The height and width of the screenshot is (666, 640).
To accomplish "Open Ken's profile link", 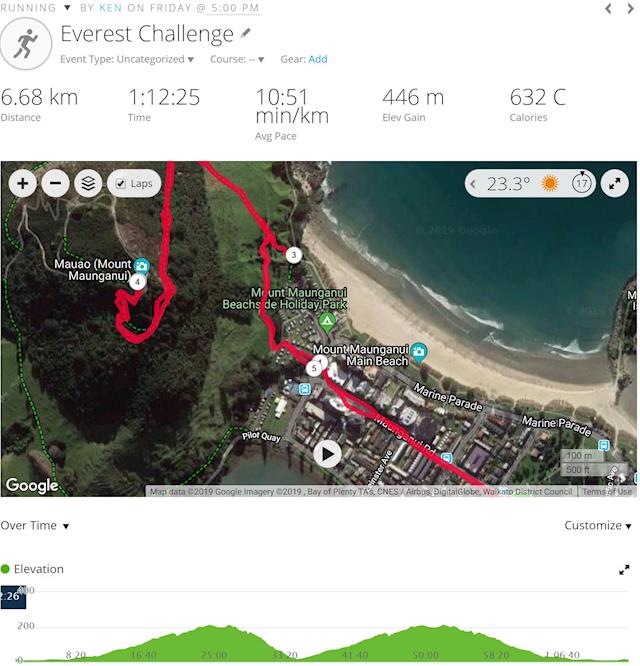I will pyautogui.click(x=110, y=8).
